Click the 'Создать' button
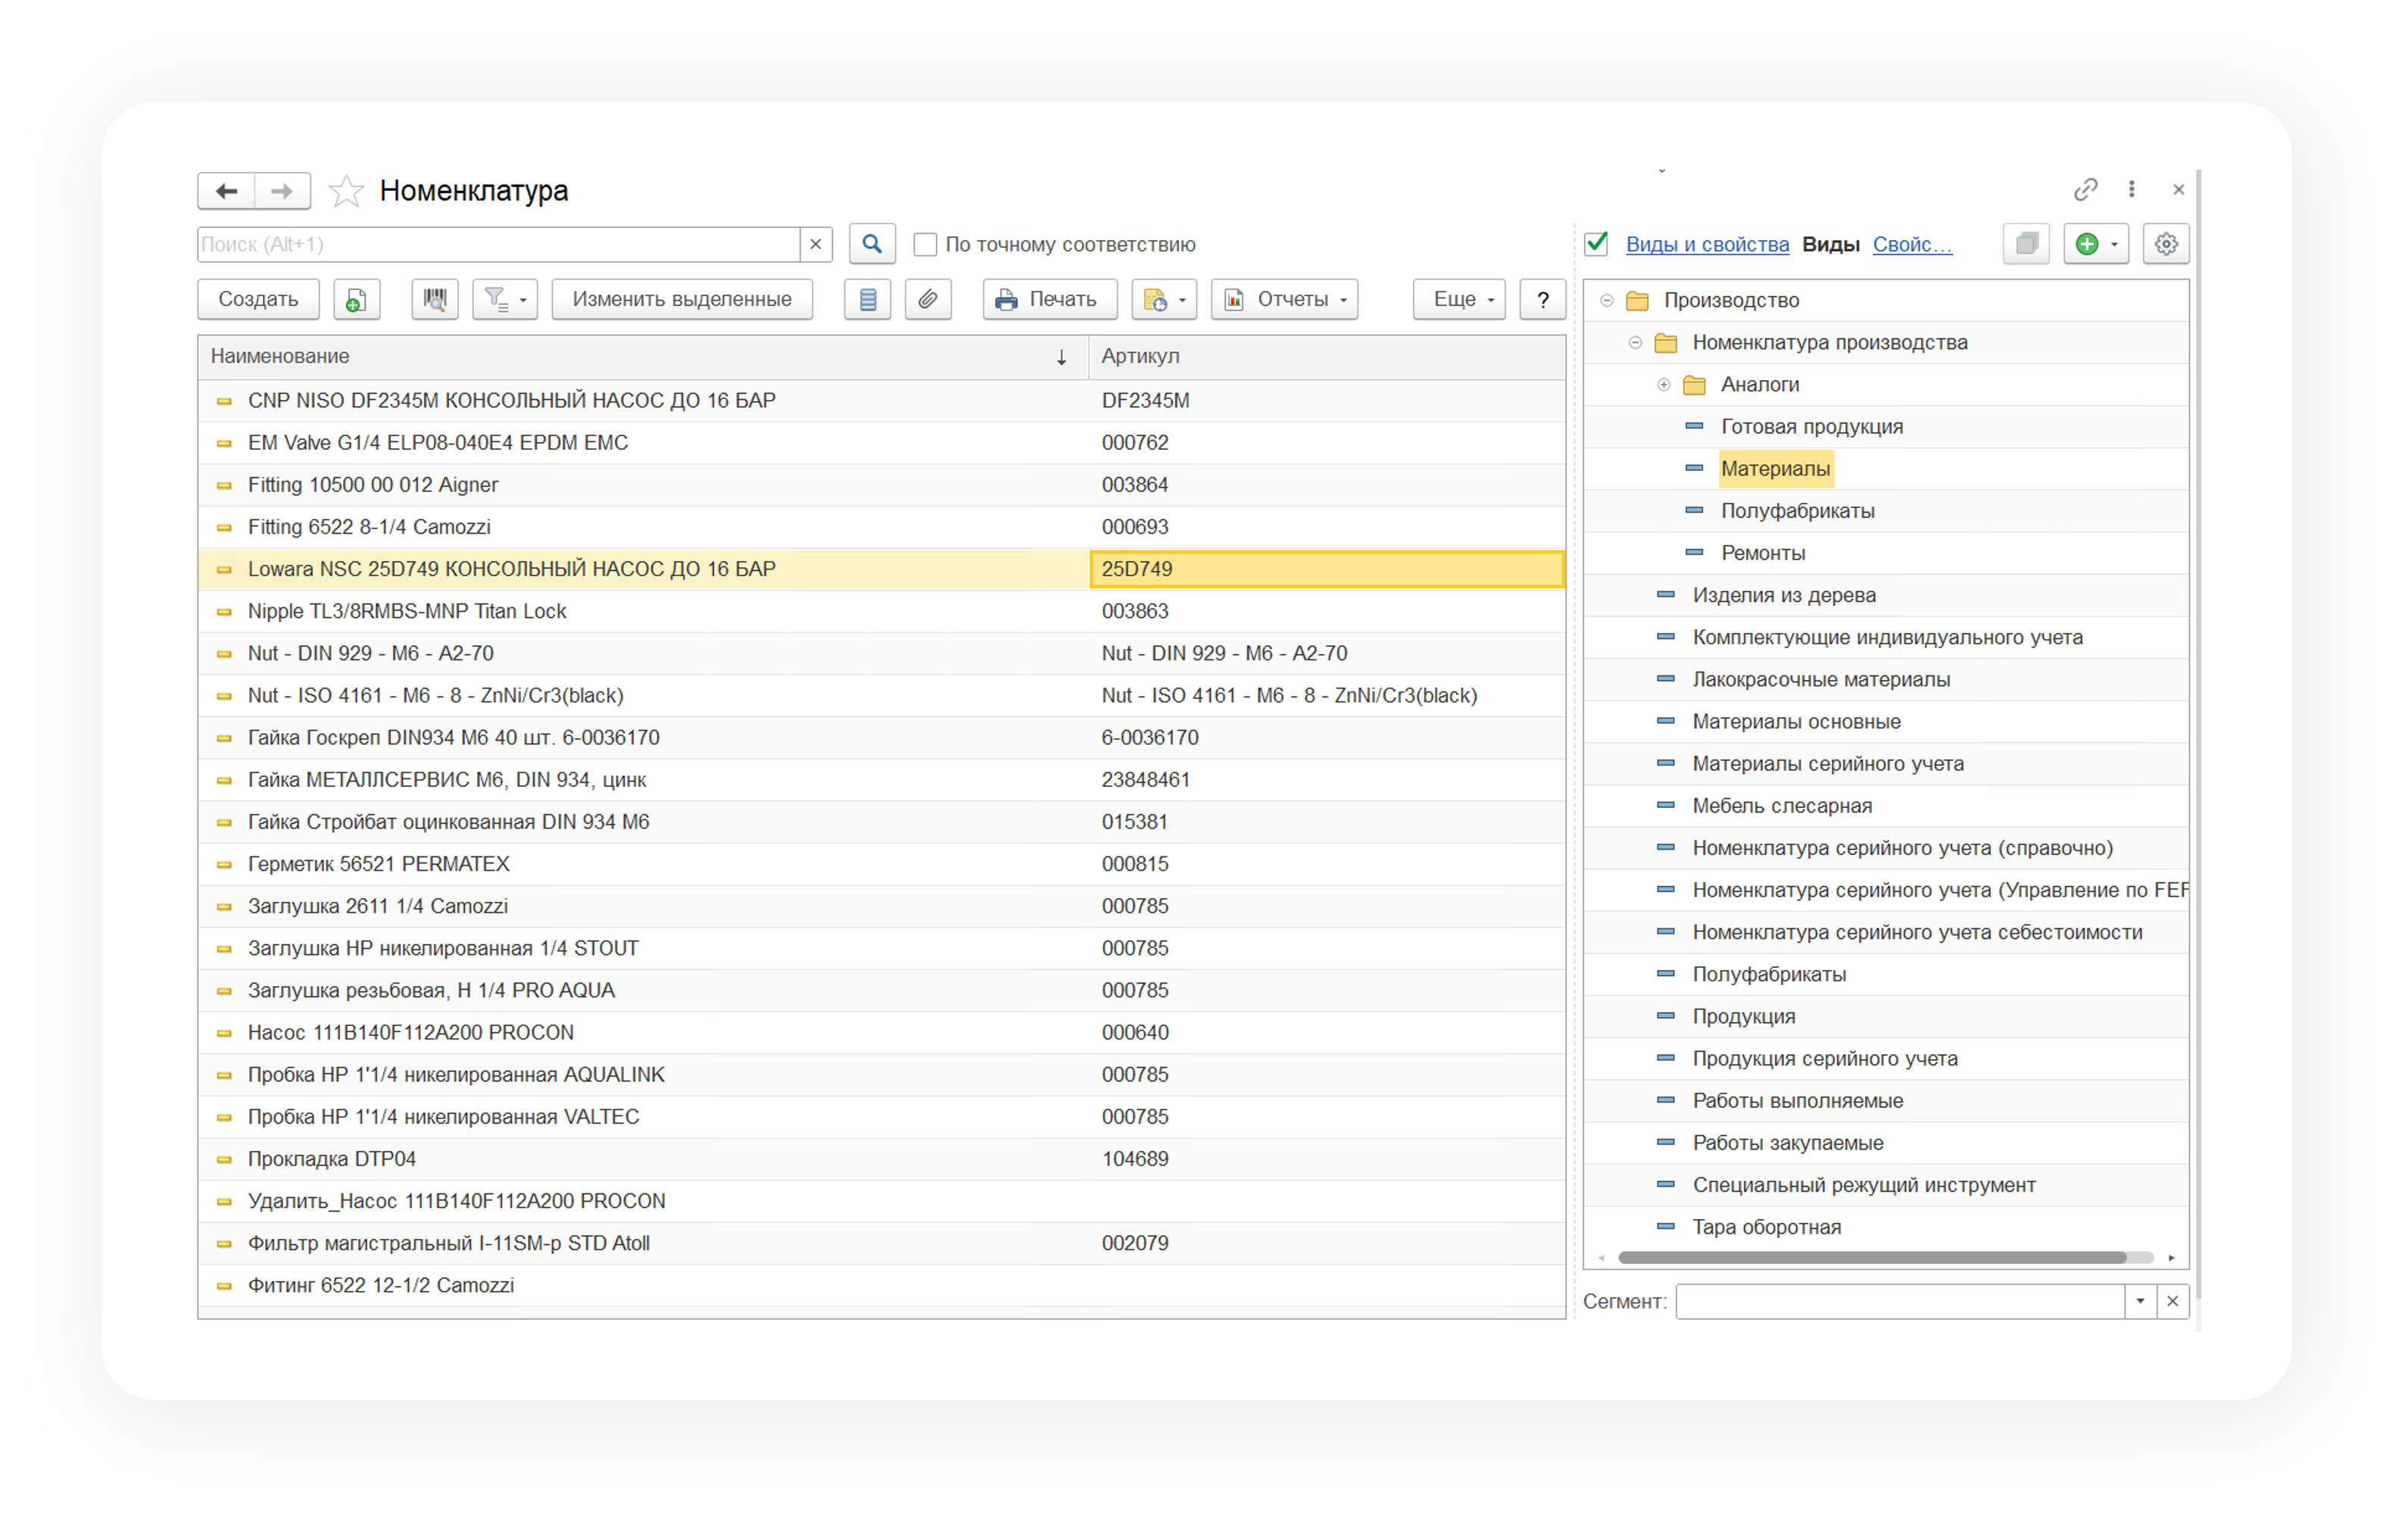The height and width of the screenshot is (1516, 2408). 258,299
